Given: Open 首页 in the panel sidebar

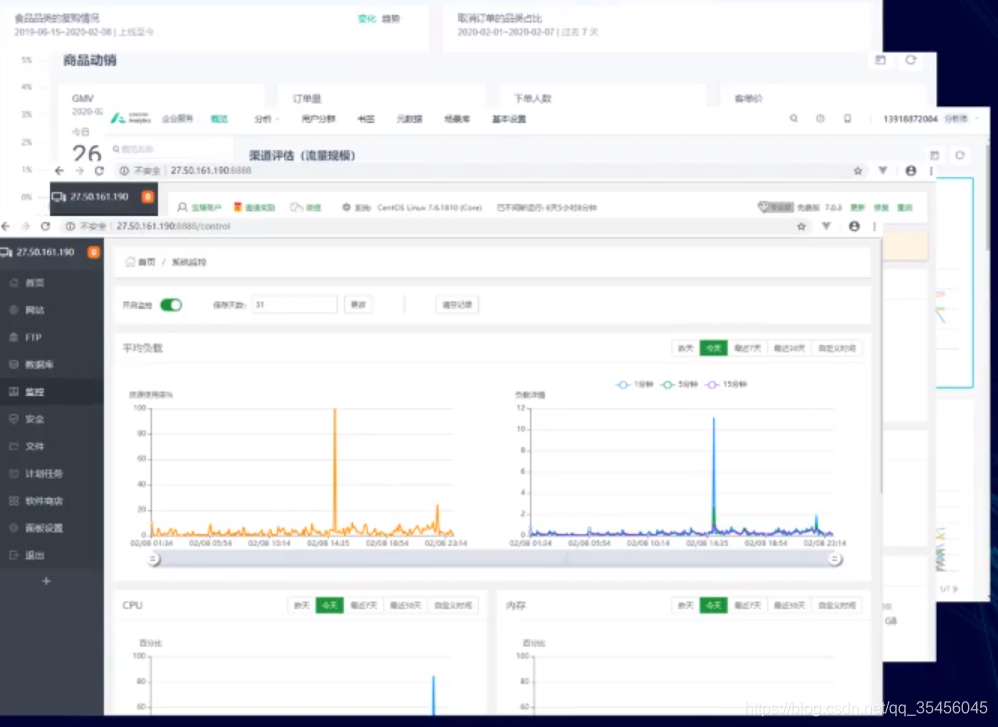Looking at the screenshot, I should (x=35, y=283).
